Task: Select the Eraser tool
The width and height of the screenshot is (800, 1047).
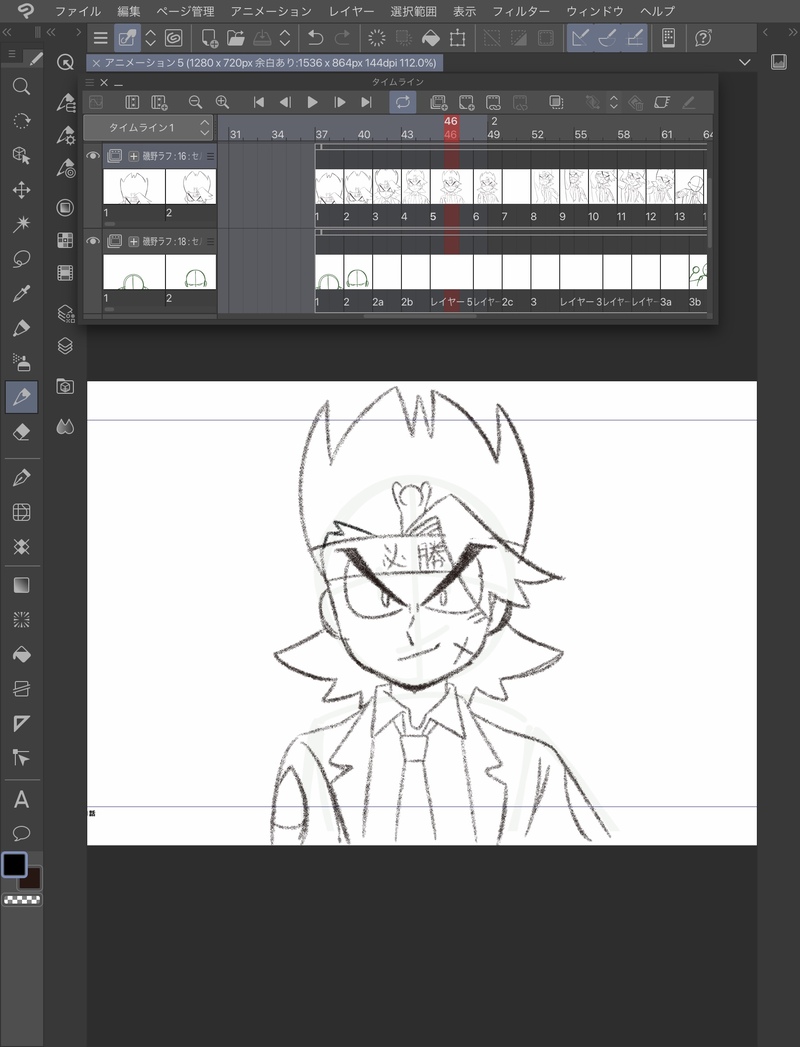Action: [x=21, y=431]
